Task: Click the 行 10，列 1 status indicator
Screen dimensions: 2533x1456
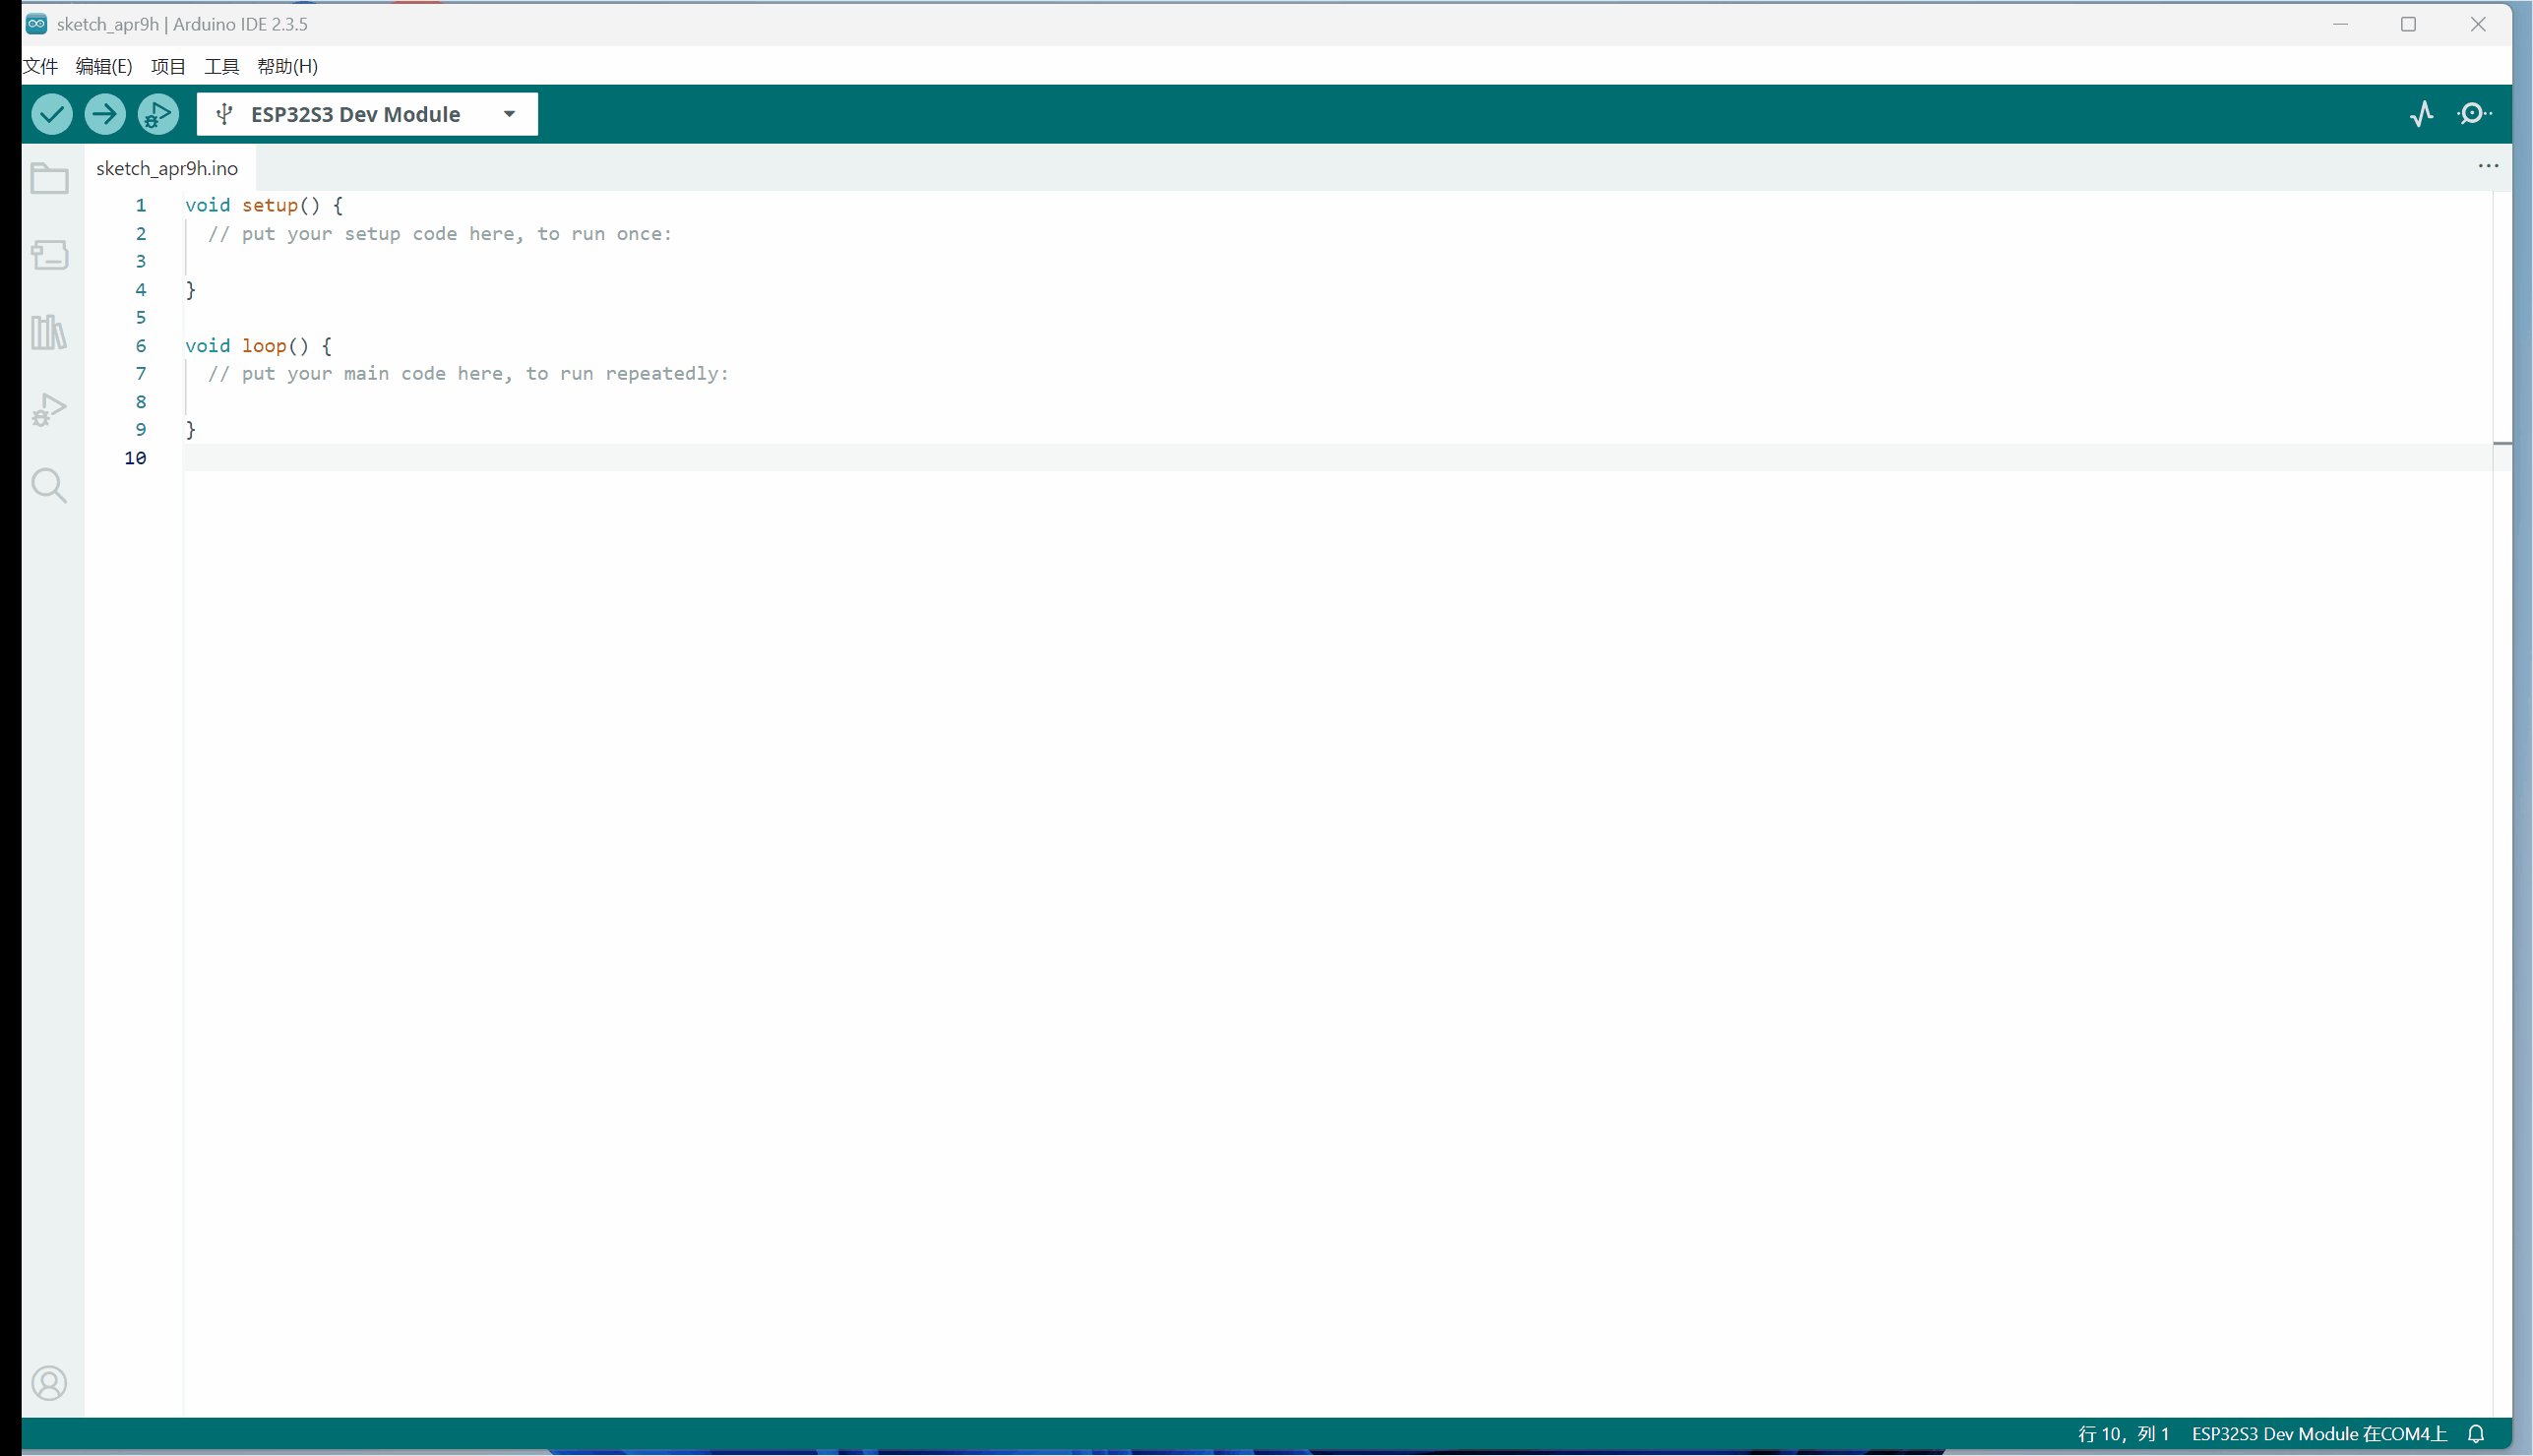Action: (x=2123, y=1433)
